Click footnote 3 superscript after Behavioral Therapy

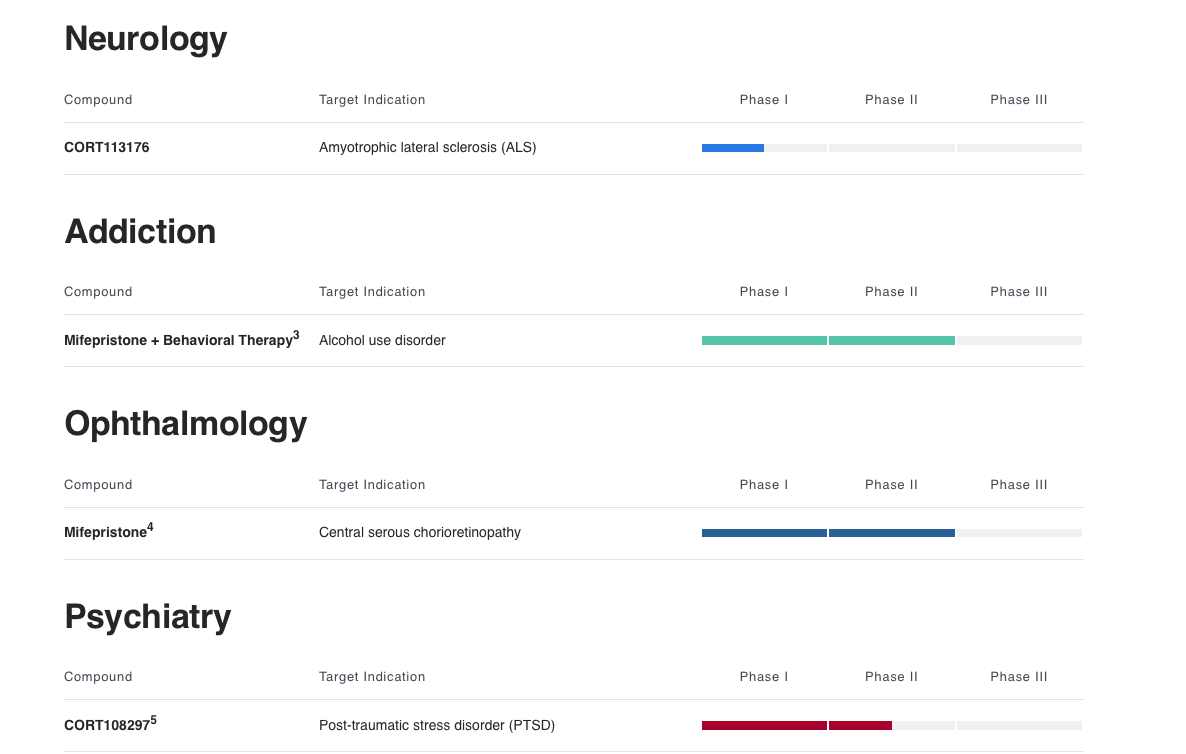[x=296, y=336]
